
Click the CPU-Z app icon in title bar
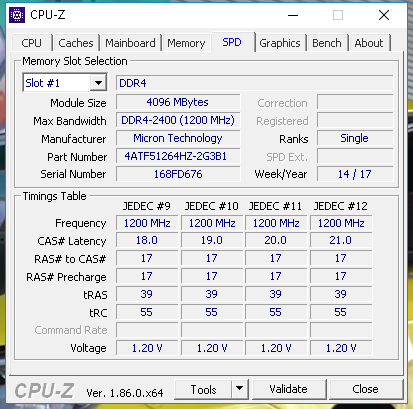click(x=17, y=15)
